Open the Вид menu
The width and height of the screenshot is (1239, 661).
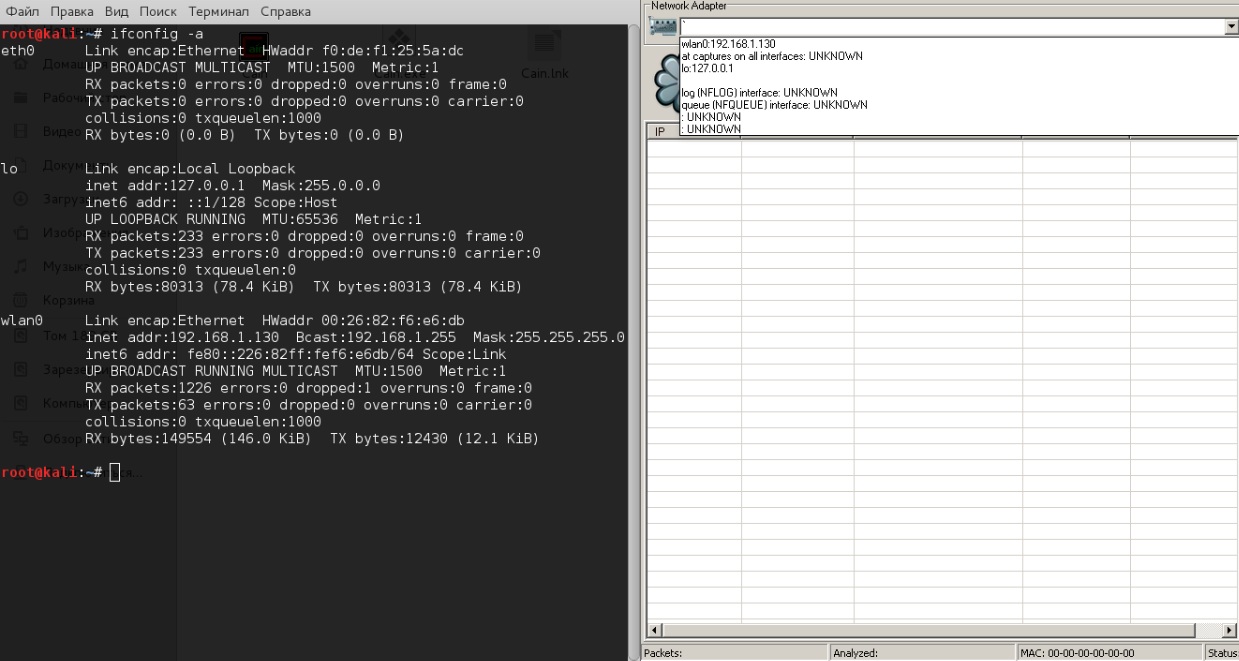[x=116, y=12]
